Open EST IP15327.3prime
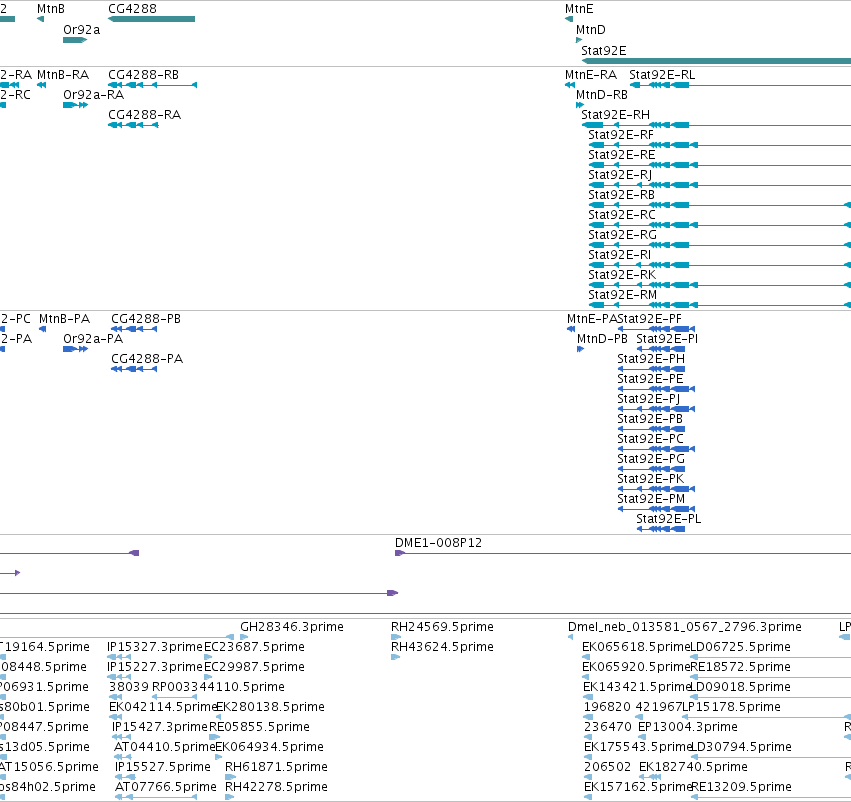Viewport: 851px width, 802px height. (x=155, y=647)
